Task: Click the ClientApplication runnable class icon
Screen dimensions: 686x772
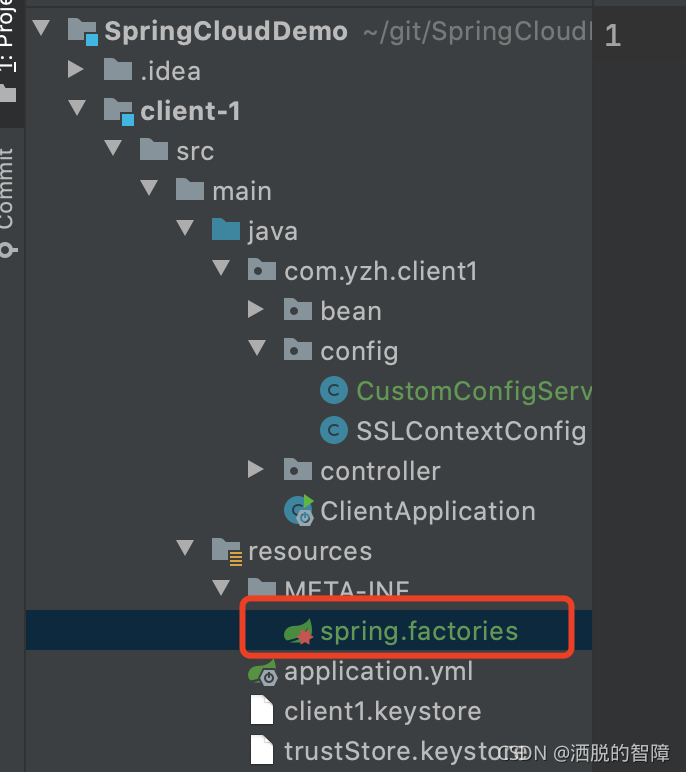Action: [299, 510]
